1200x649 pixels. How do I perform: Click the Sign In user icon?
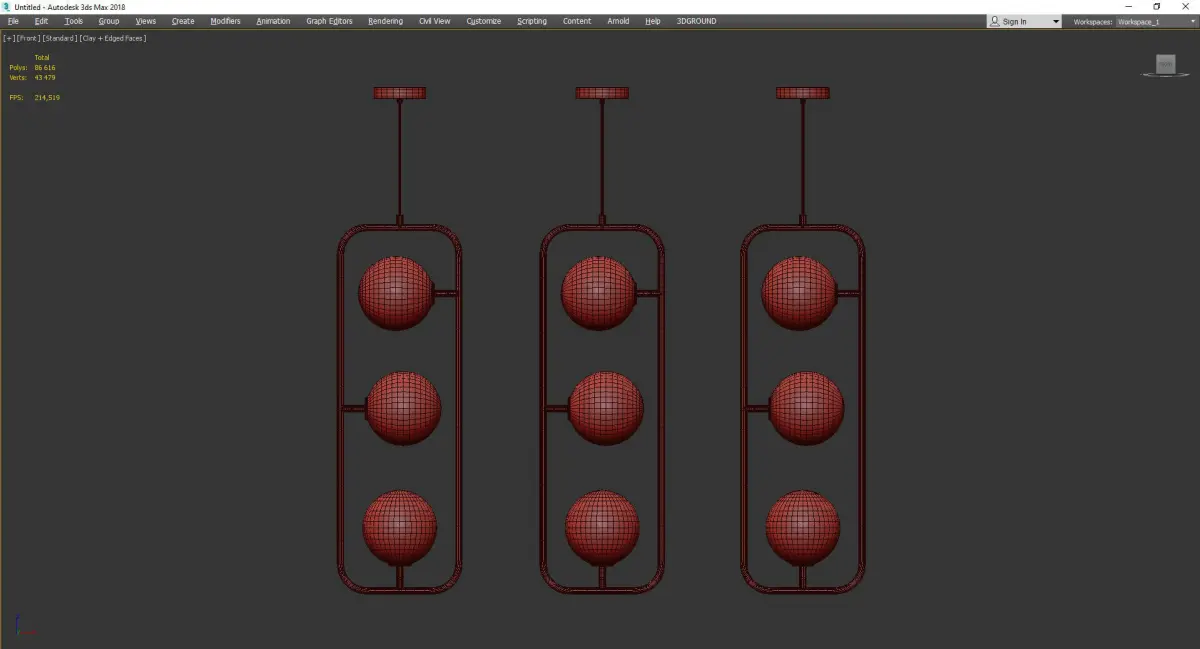pyautogui.click(x=995, y=21)
